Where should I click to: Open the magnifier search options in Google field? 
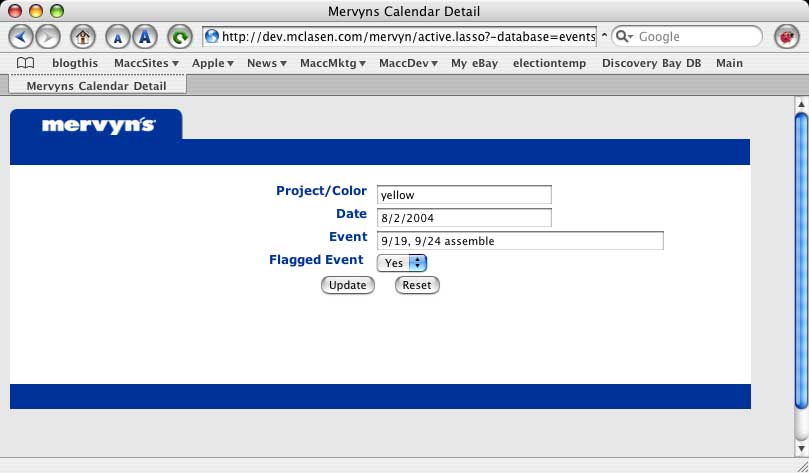(x=624, y=36)
